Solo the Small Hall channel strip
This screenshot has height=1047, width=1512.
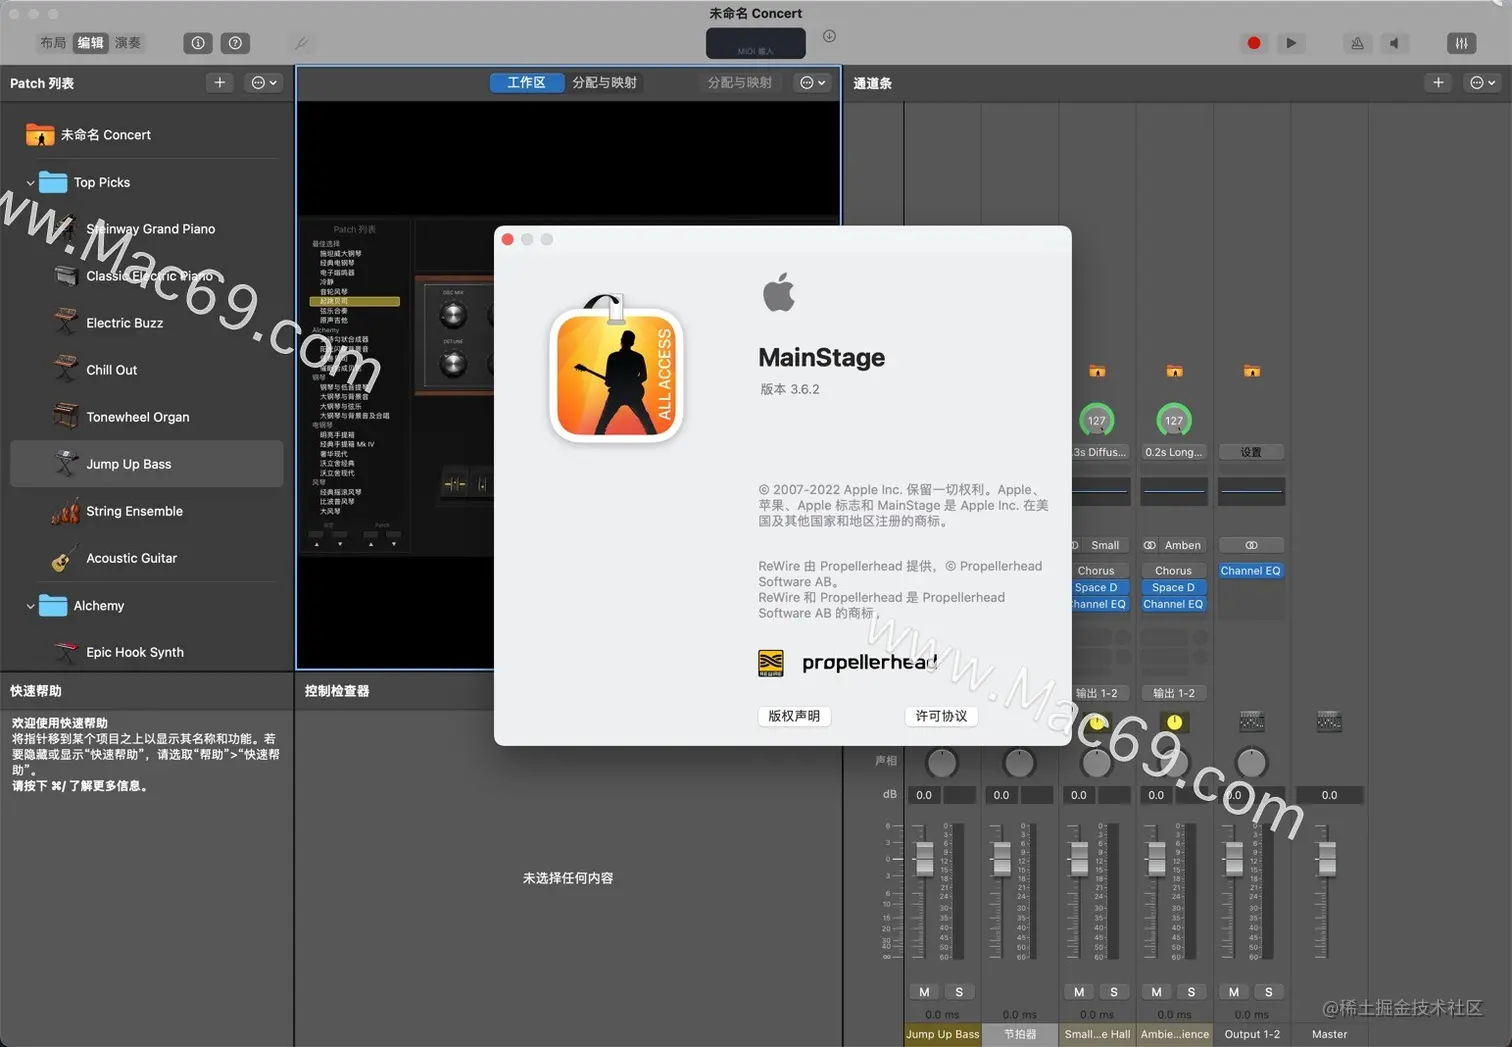(1114, 992)
